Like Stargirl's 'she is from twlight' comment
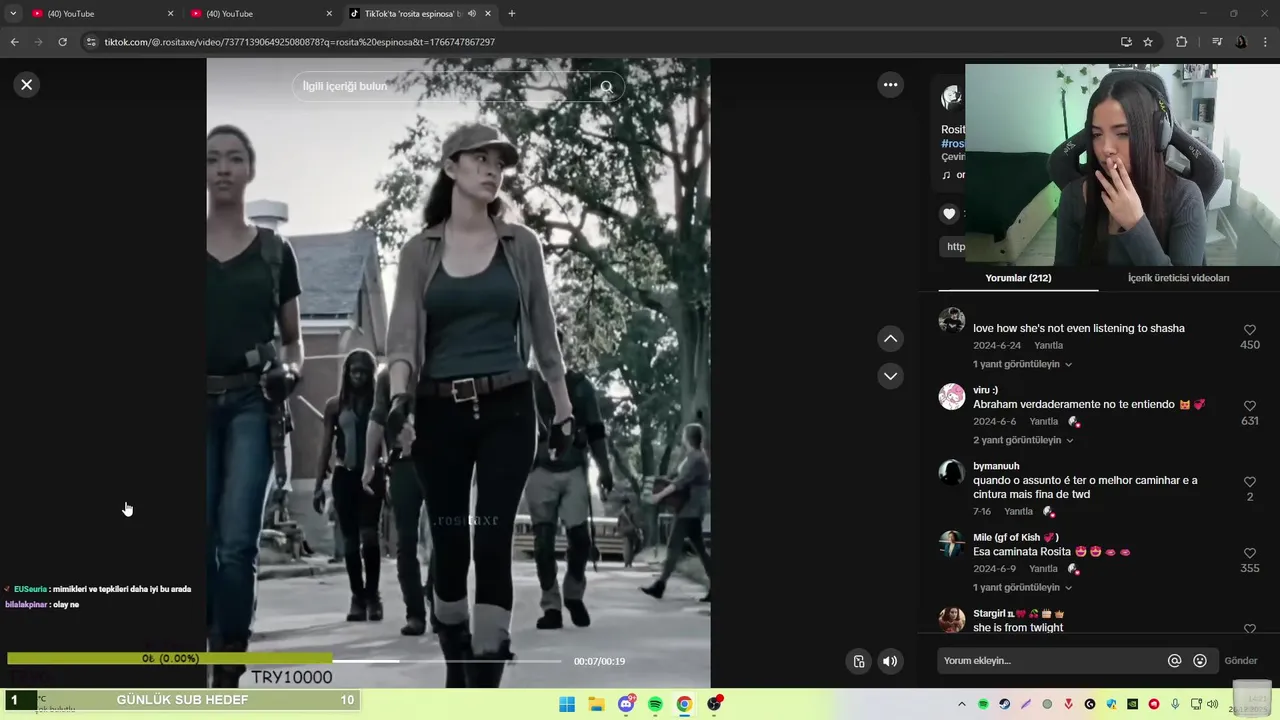Screen dimensions: 1280x720 [x=1250, y=628]
